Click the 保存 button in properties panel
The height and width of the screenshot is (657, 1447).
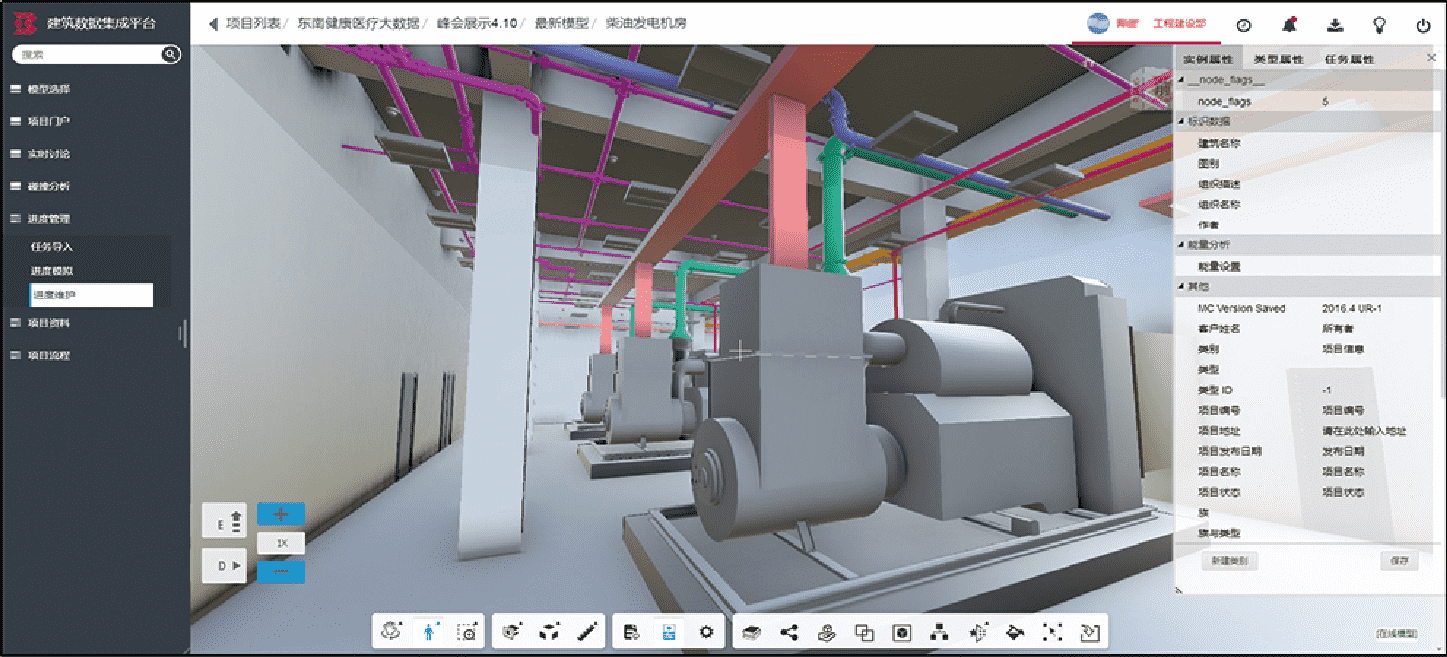(x=1399, y=561)
